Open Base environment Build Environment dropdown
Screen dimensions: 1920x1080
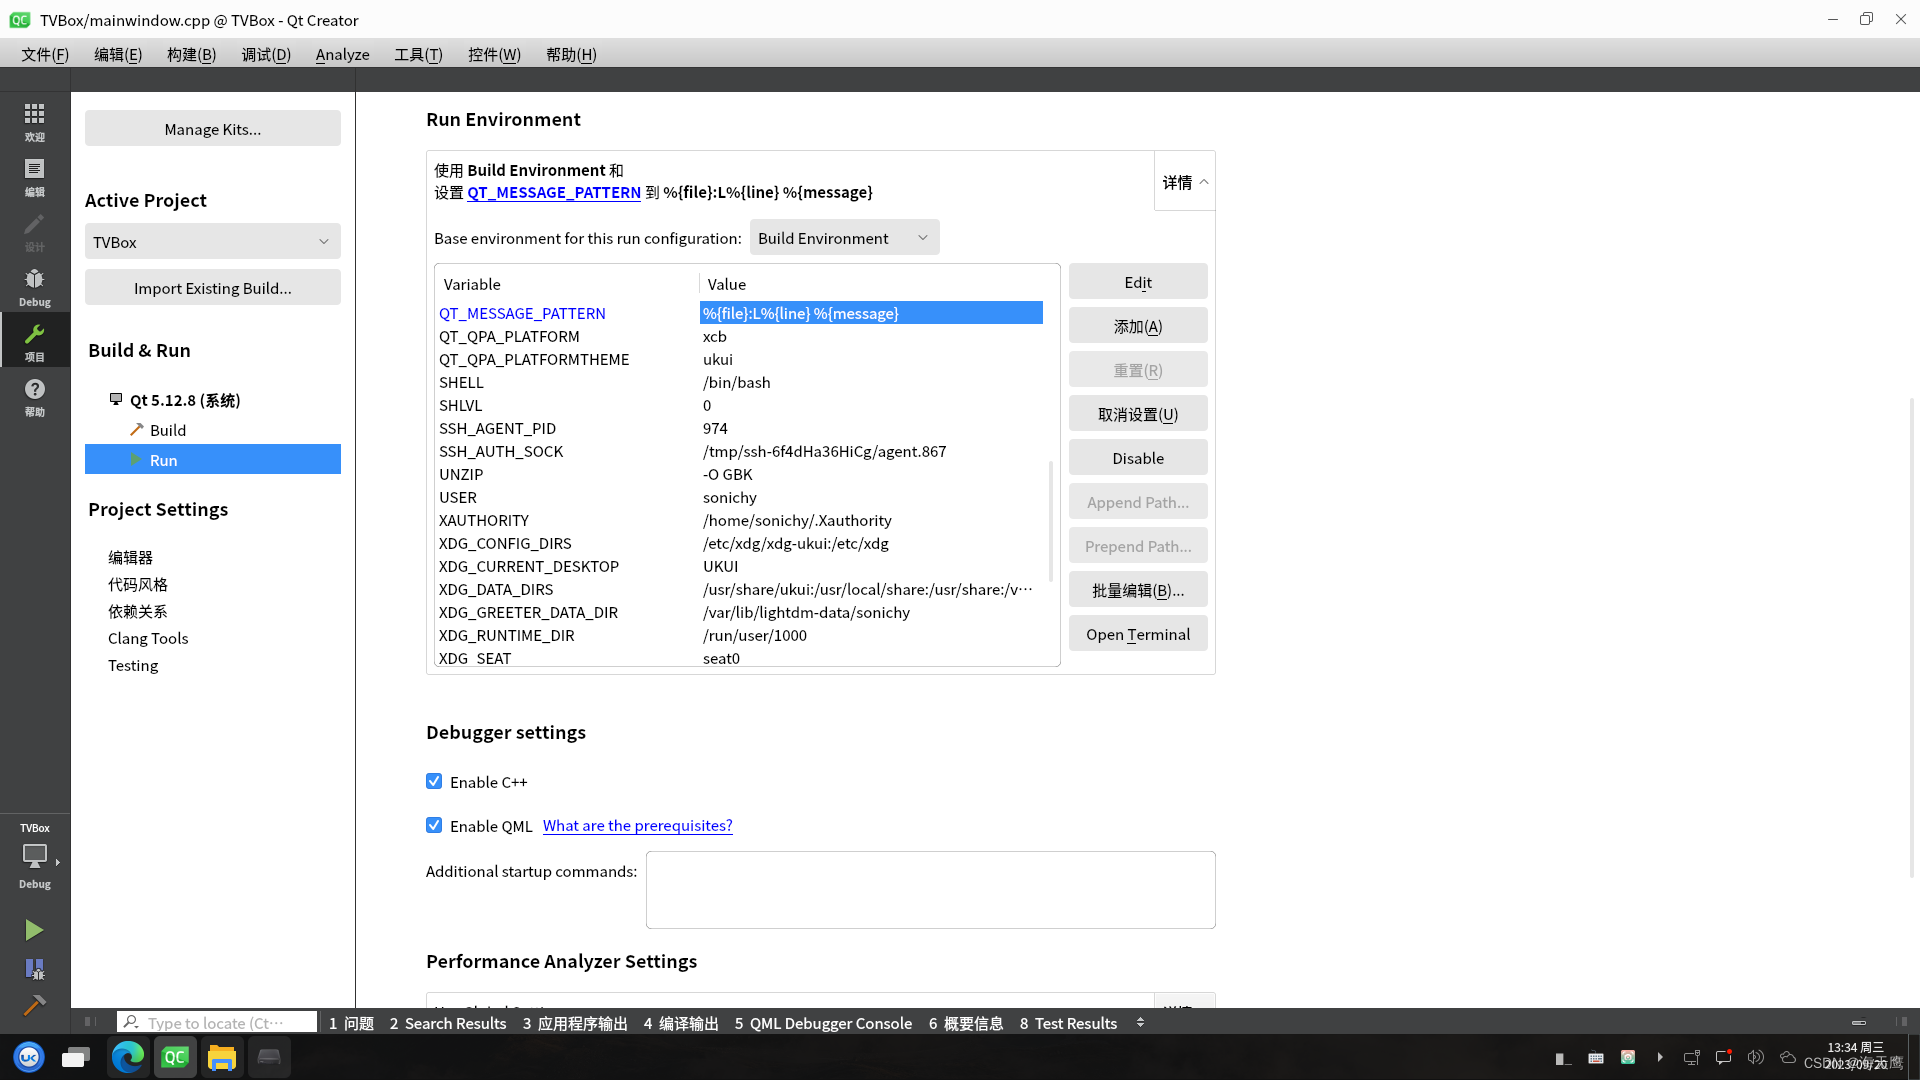(844, 238)
